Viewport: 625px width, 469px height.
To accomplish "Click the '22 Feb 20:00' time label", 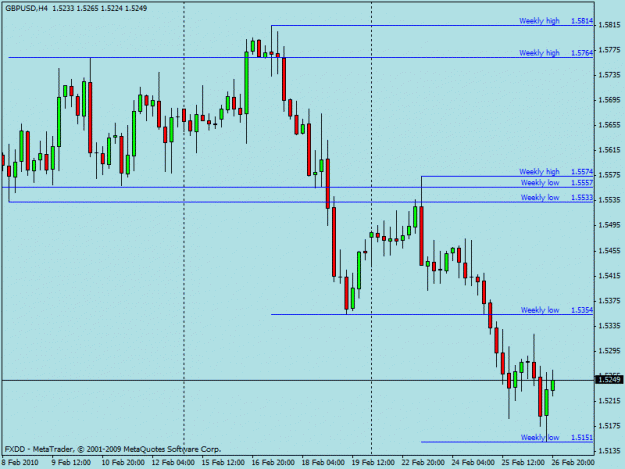I will pyautogui.click(x=423, y=463).
